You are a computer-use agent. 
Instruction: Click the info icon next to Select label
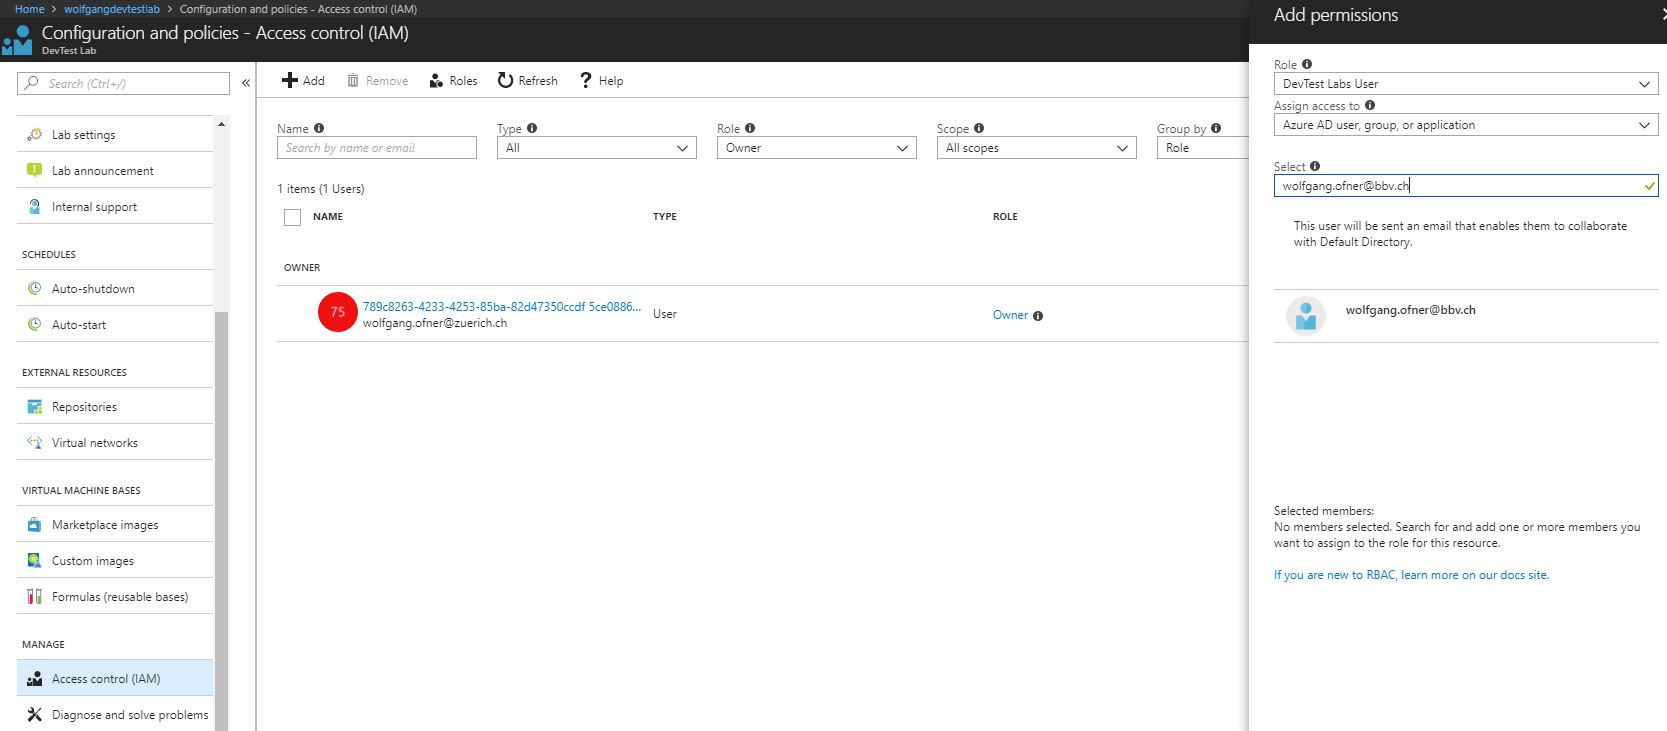coord(1315,166)
